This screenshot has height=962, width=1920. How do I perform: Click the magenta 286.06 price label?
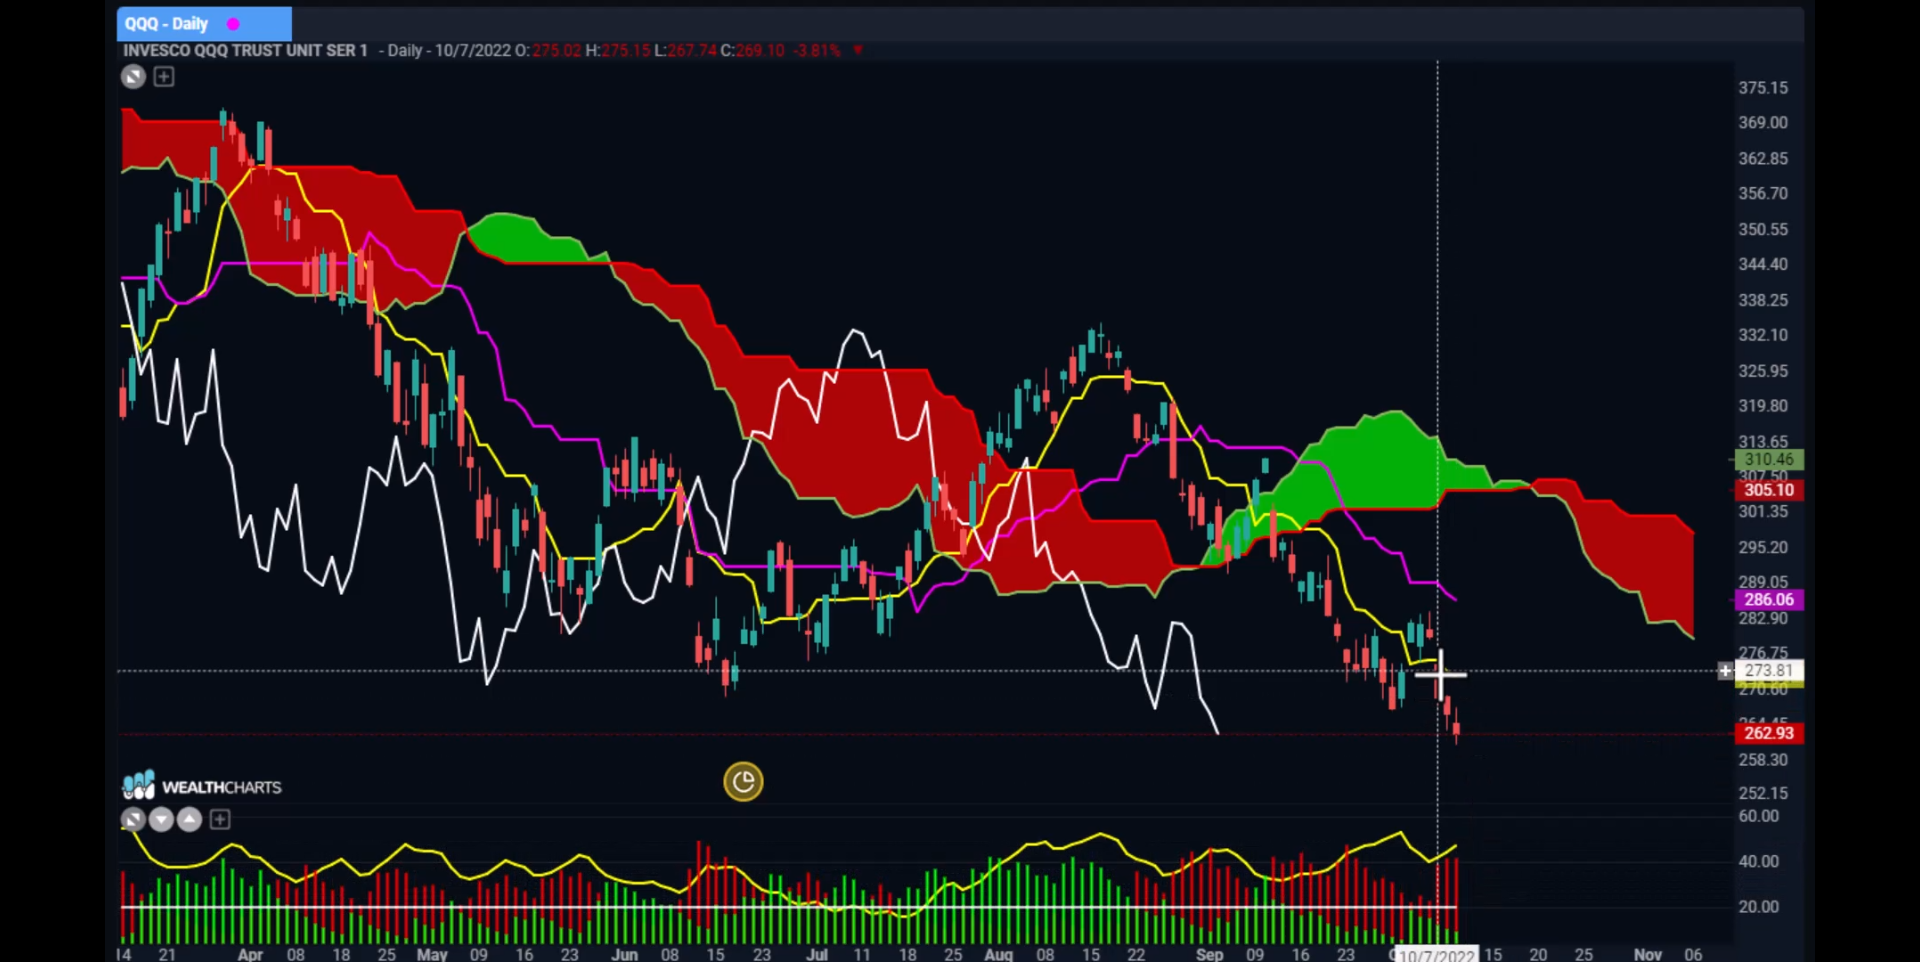coord(1768,600)
